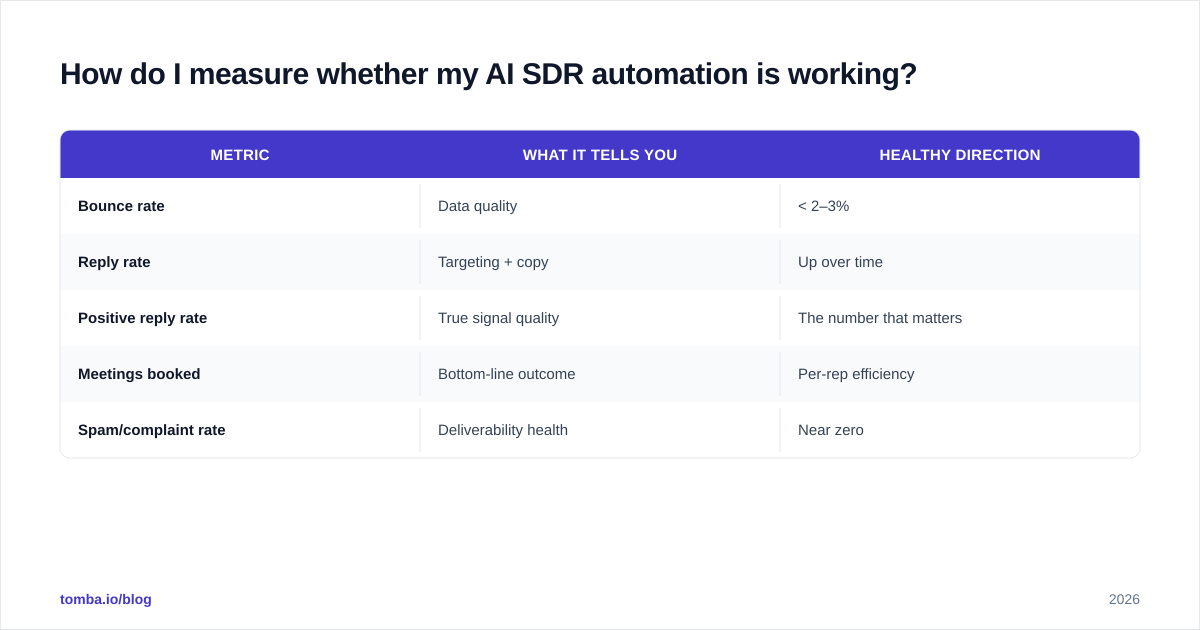1200x630 pixels.
Task: Select the Targeting + copy cell
Action: (x=600, y=262)
